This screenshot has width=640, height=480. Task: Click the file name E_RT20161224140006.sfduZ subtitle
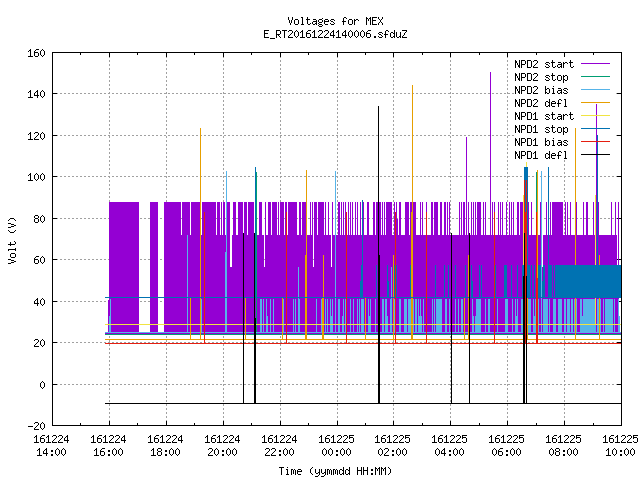coord(335,34)
